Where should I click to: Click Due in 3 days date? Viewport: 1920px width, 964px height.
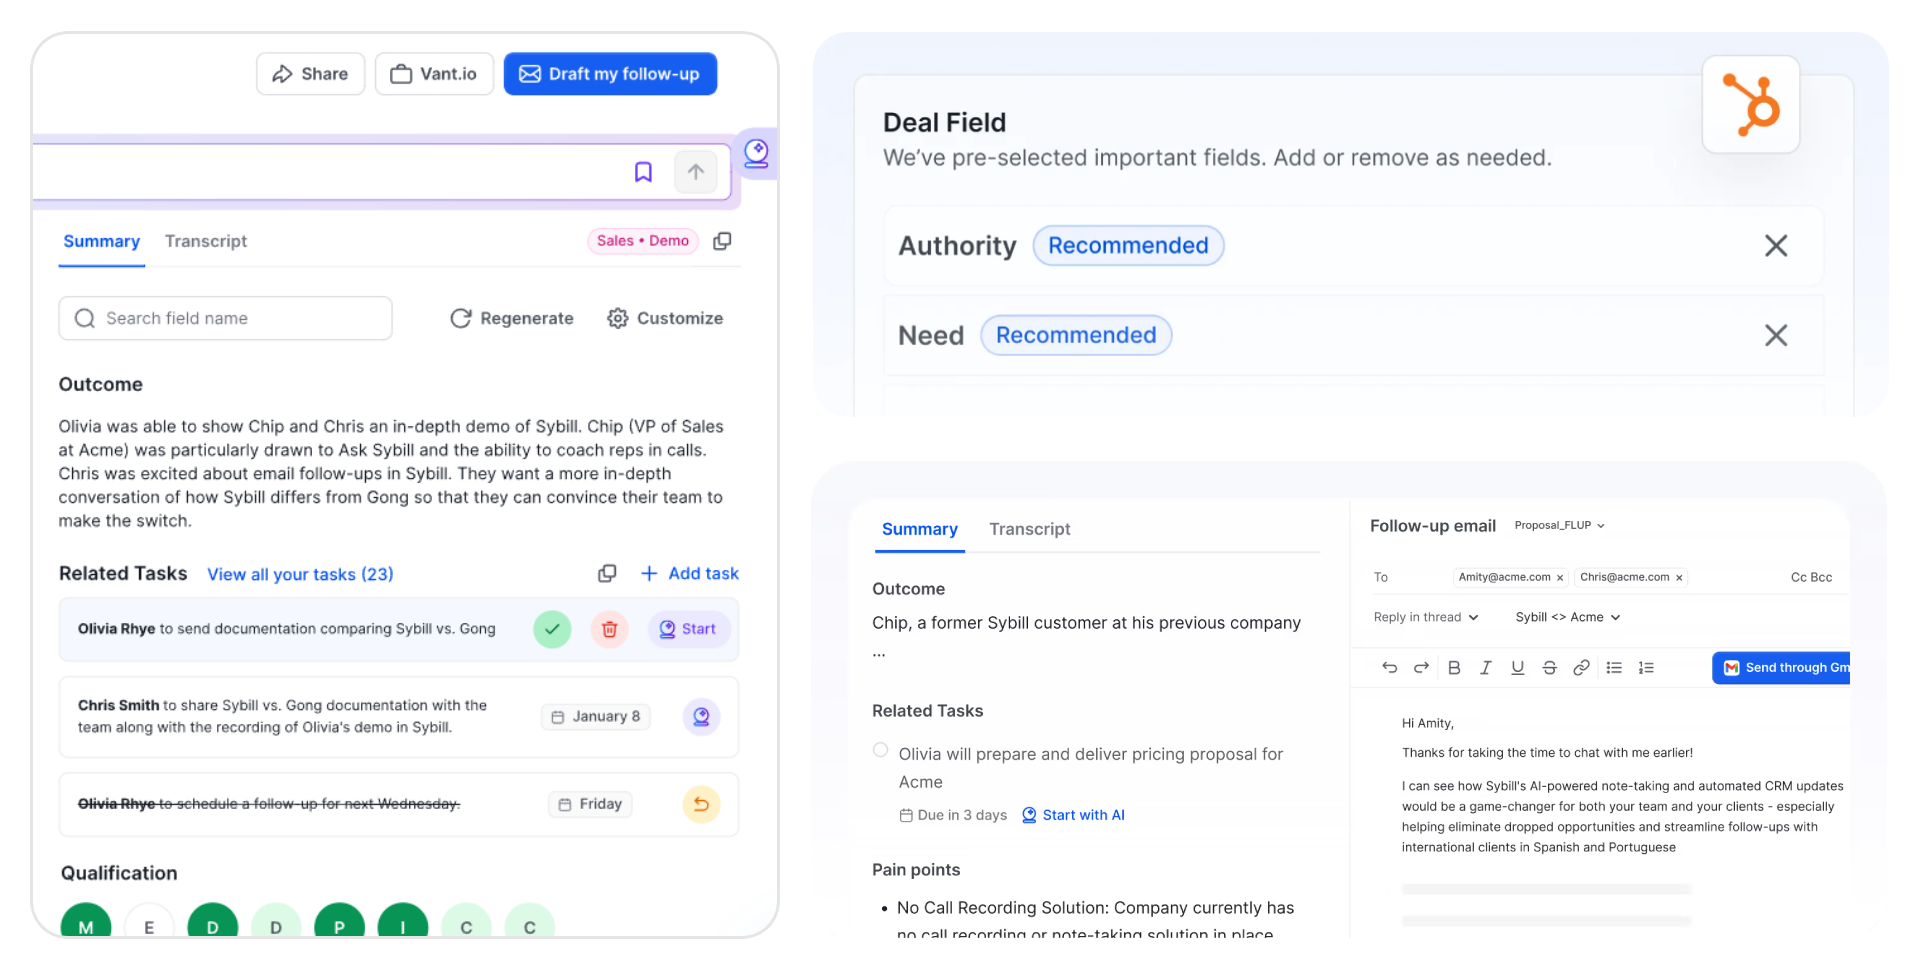pyautogui.click(x=953, y=815)
